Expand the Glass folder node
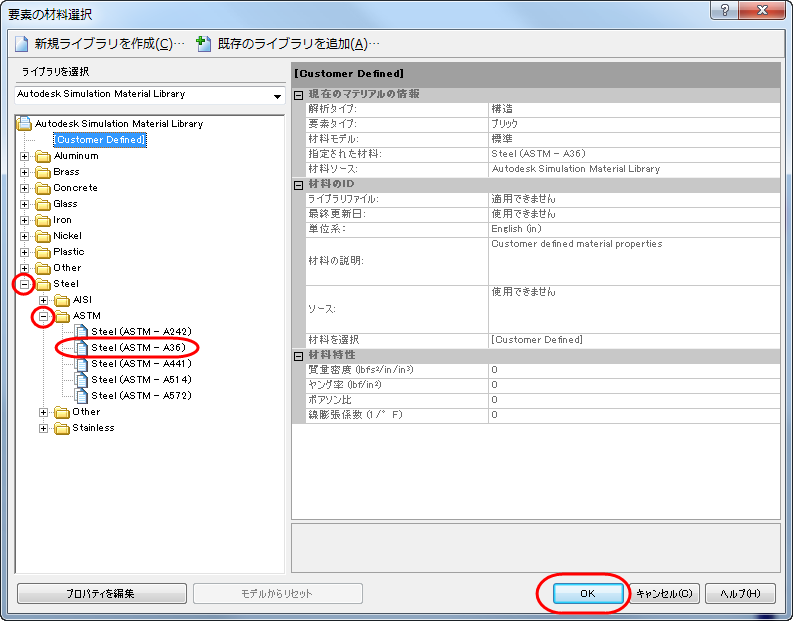Viewport: 793px width, 621px height. pos(24,204)
